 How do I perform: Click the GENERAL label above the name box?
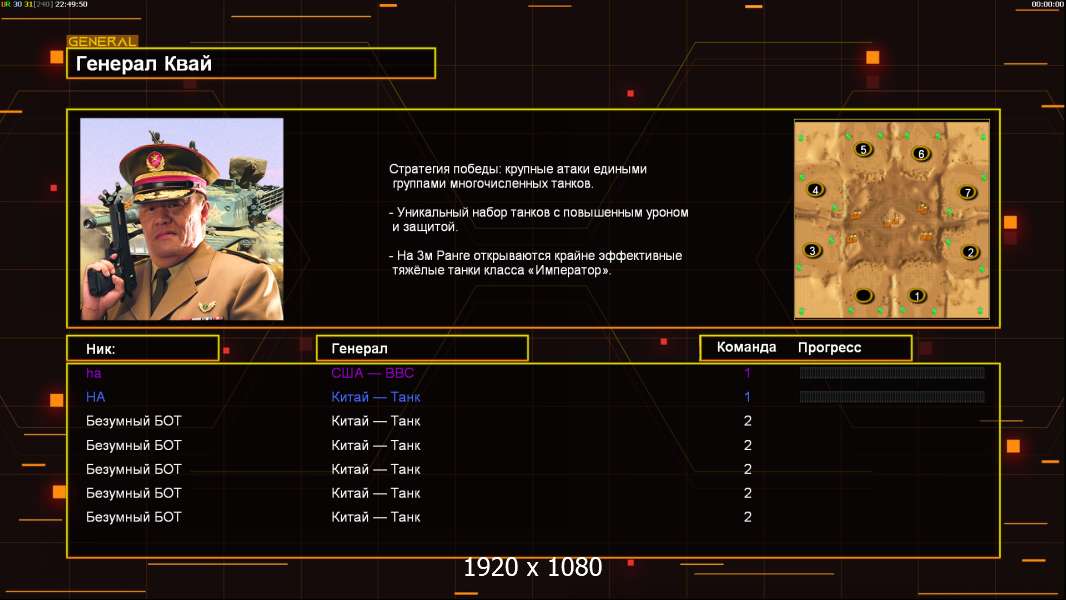[x=103, y=41]
